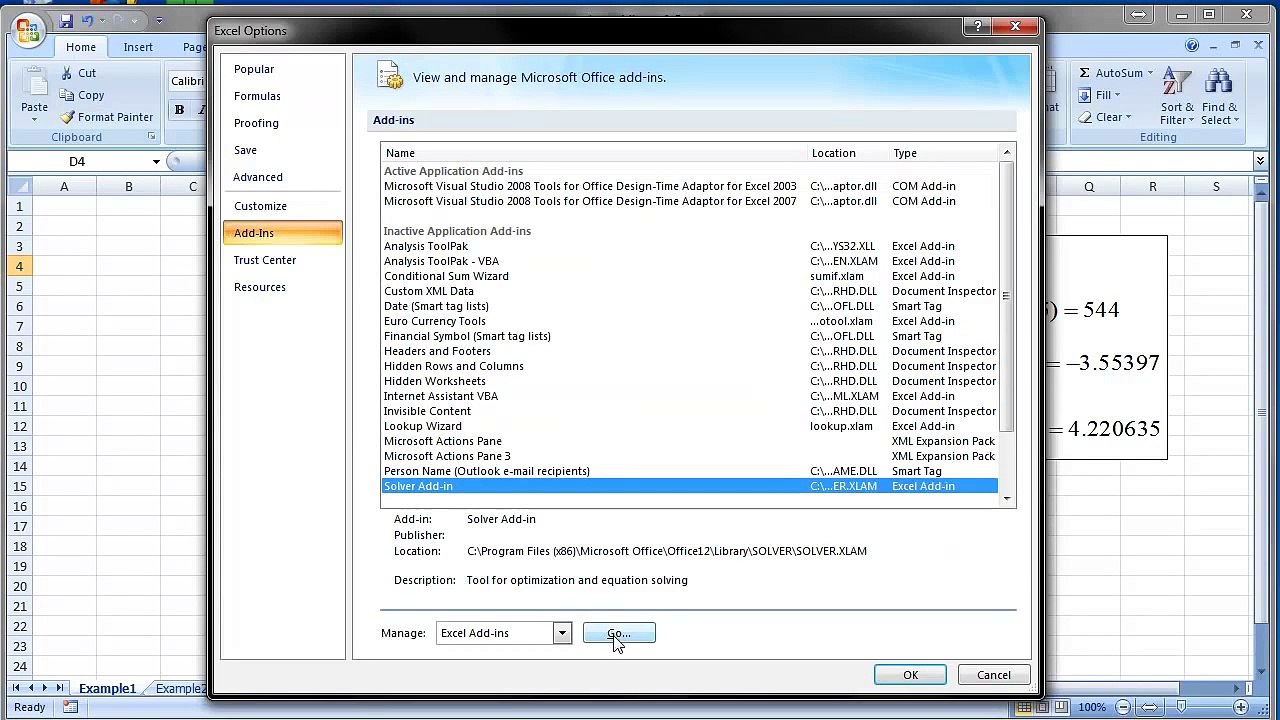
Task: Click macro recording icon in status bar
Action: click(70, 707)
